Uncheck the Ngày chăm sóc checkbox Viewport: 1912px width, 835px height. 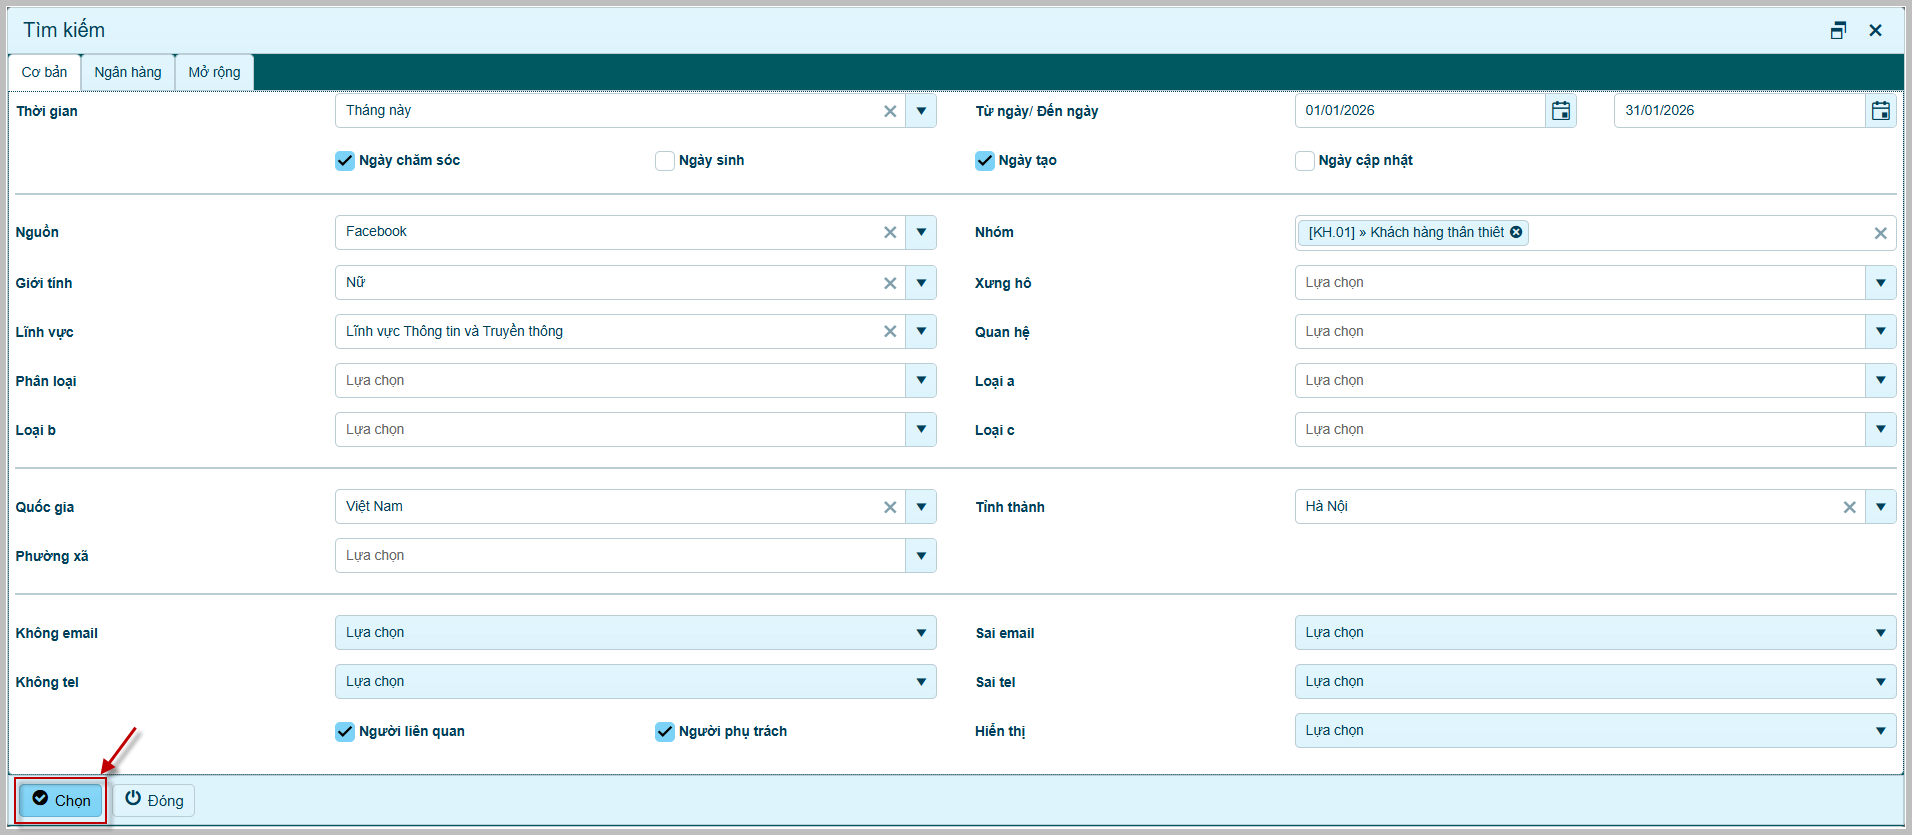pyautogui.click(x=345, y=161)
